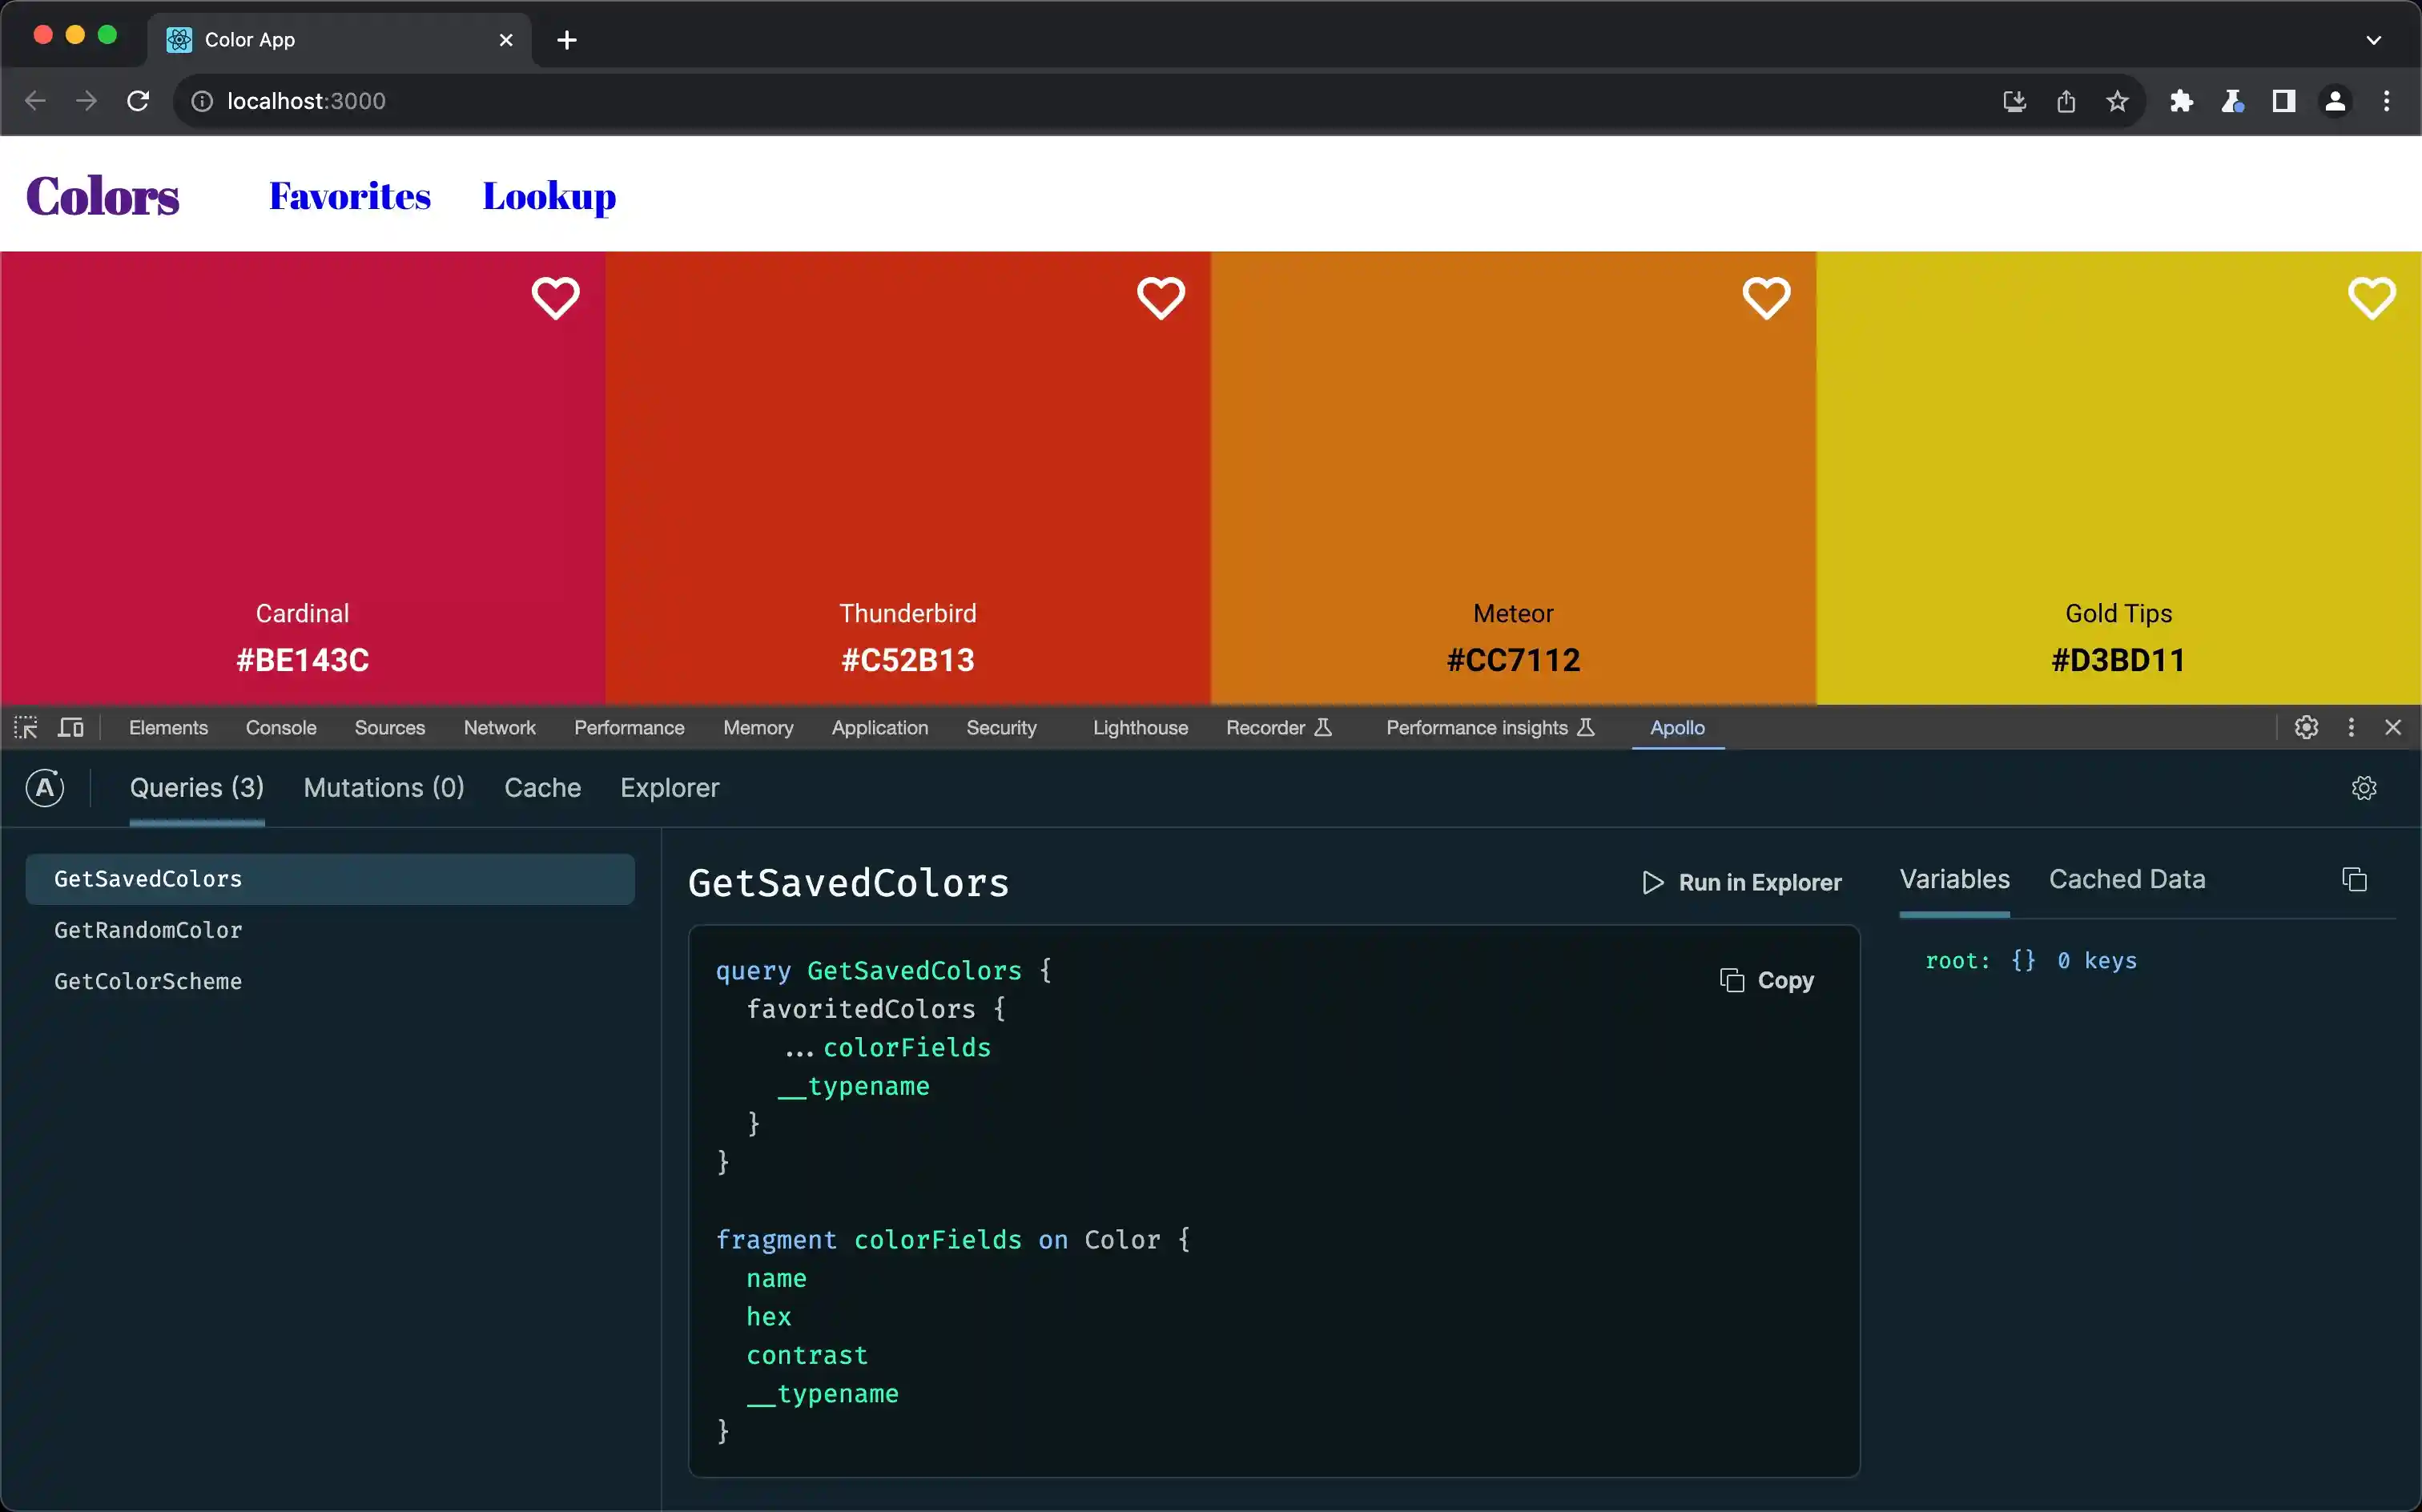Copy the GetSavedColors query
Screen dimensions: 2422x1512
pyautogui.click(x=1768, y=979)
